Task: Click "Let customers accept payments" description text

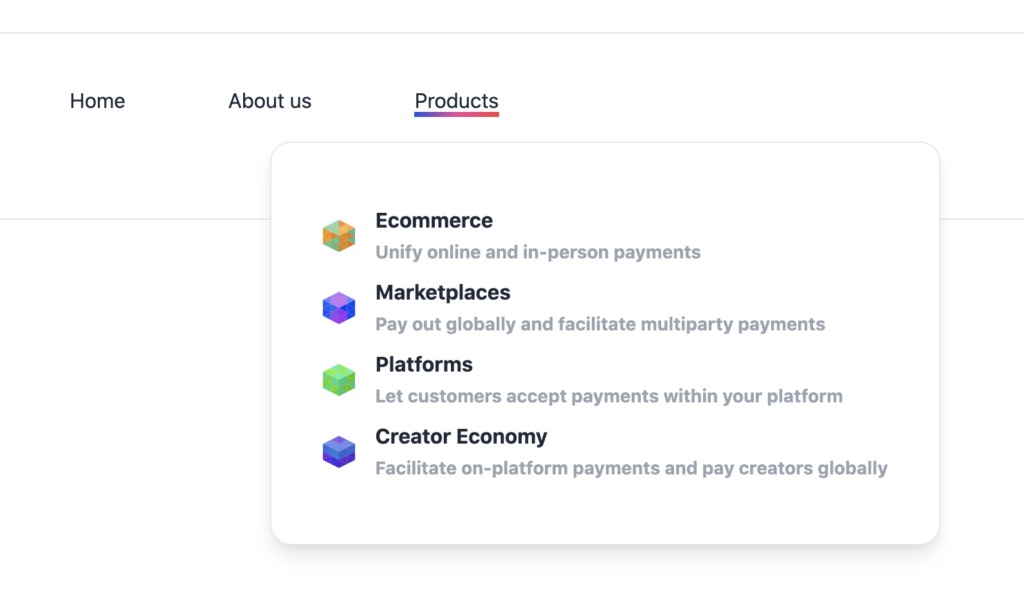Action: pyautogui.click(x=609, y=396)
